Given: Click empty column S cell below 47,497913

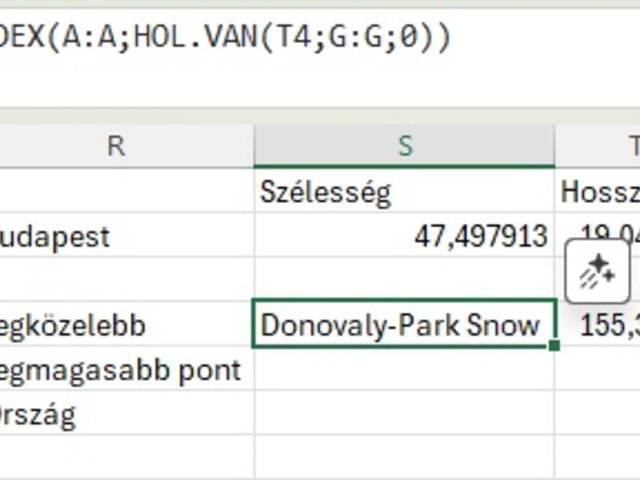Looking at the screenshot, I should 404,279.
